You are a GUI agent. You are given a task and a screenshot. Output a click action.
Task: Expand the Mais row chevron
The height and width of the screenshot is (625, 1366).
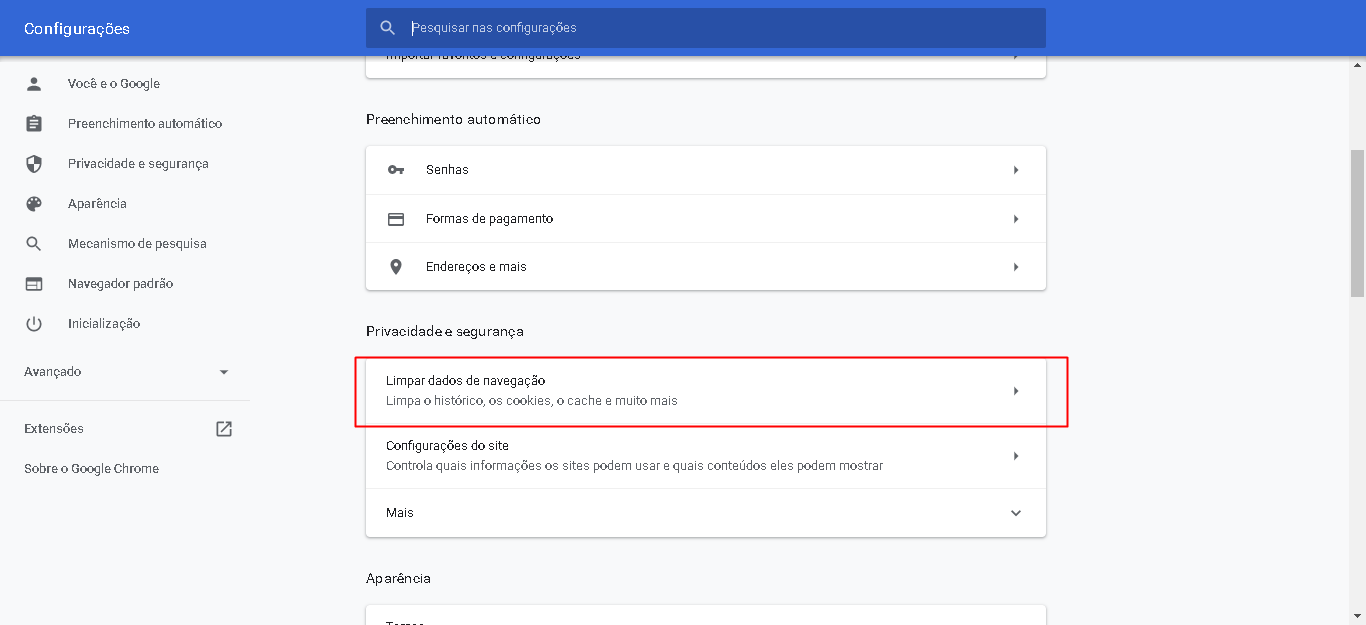pos(1016,513)
